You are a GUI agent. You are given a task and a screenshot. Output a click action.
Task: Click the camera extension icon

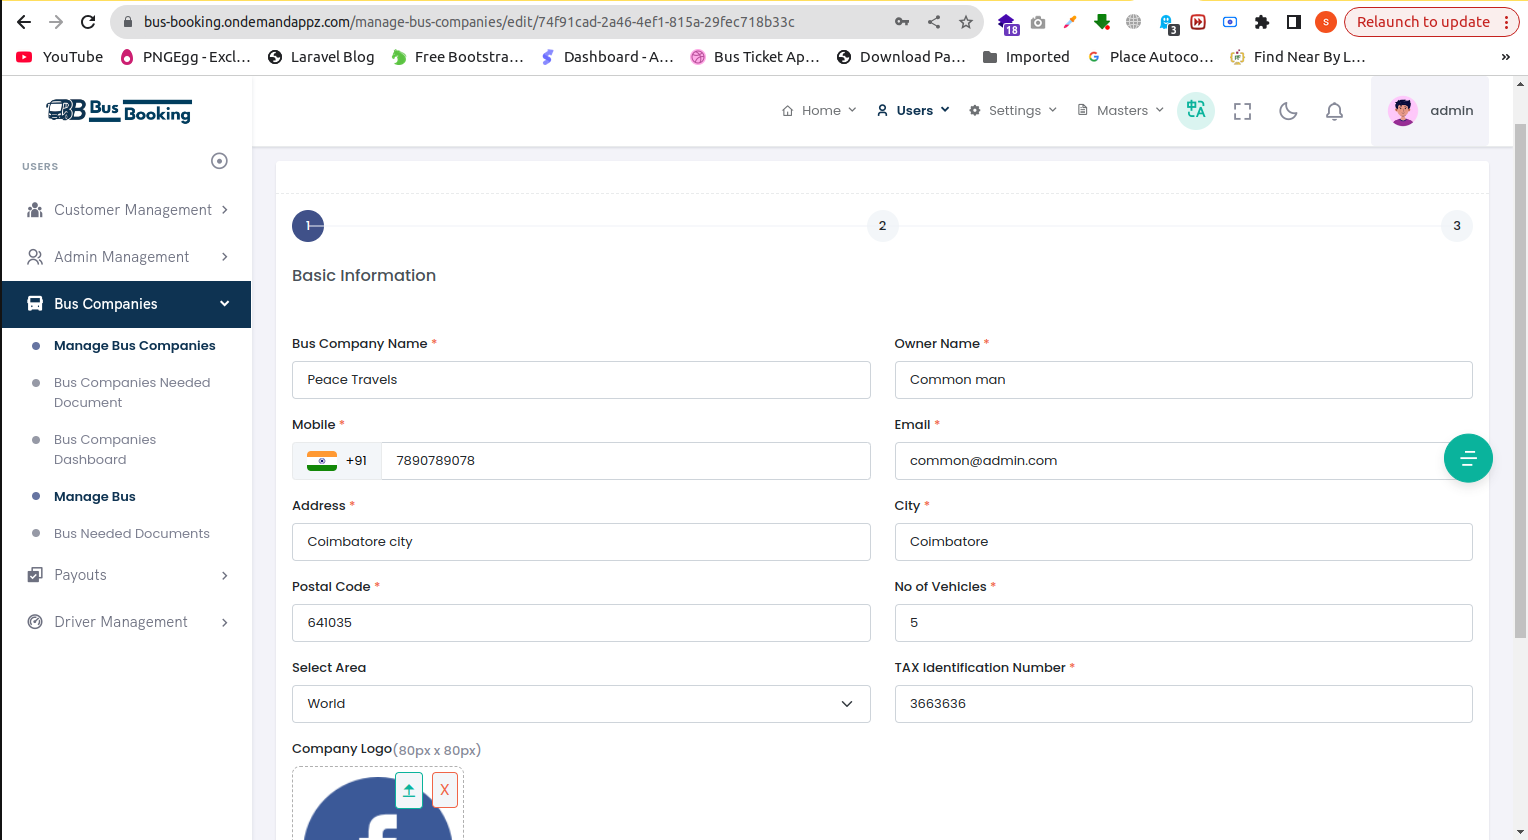(x=1038, y=22)
